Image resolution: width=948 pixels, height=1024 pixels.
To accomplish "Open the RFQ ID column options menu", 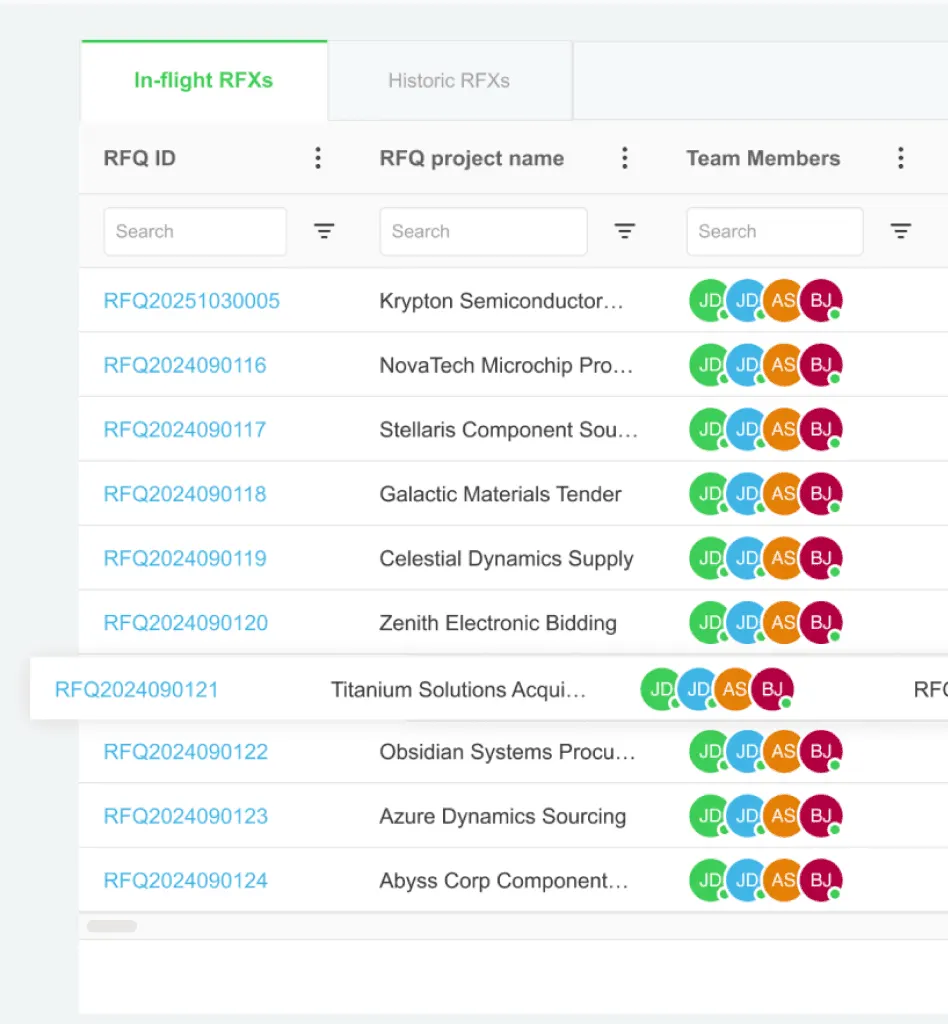I will point(318,158).
